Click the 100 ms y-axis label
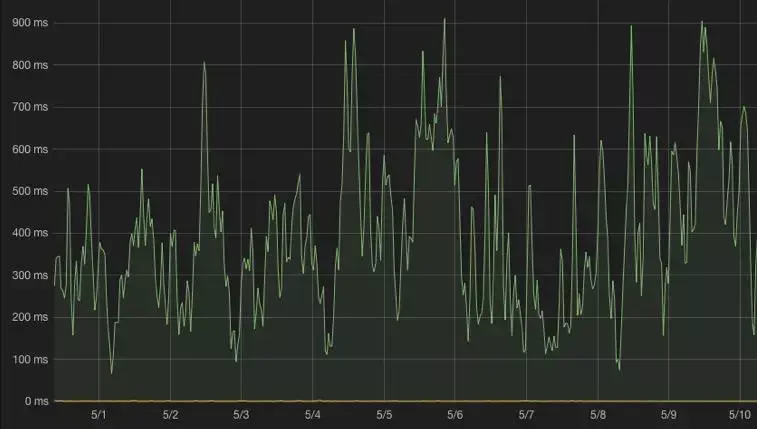Screen dimensions: 757x429 click(x=30, y=360)
